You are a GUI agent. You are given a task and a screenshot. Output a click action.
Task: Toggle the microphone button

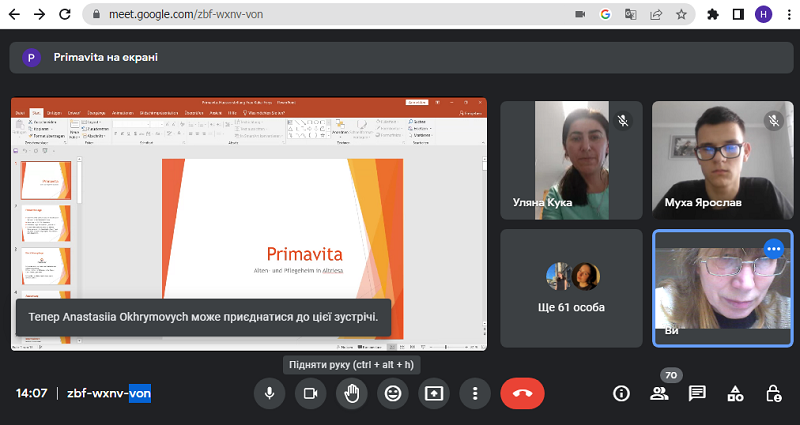[x=269, y=393]
